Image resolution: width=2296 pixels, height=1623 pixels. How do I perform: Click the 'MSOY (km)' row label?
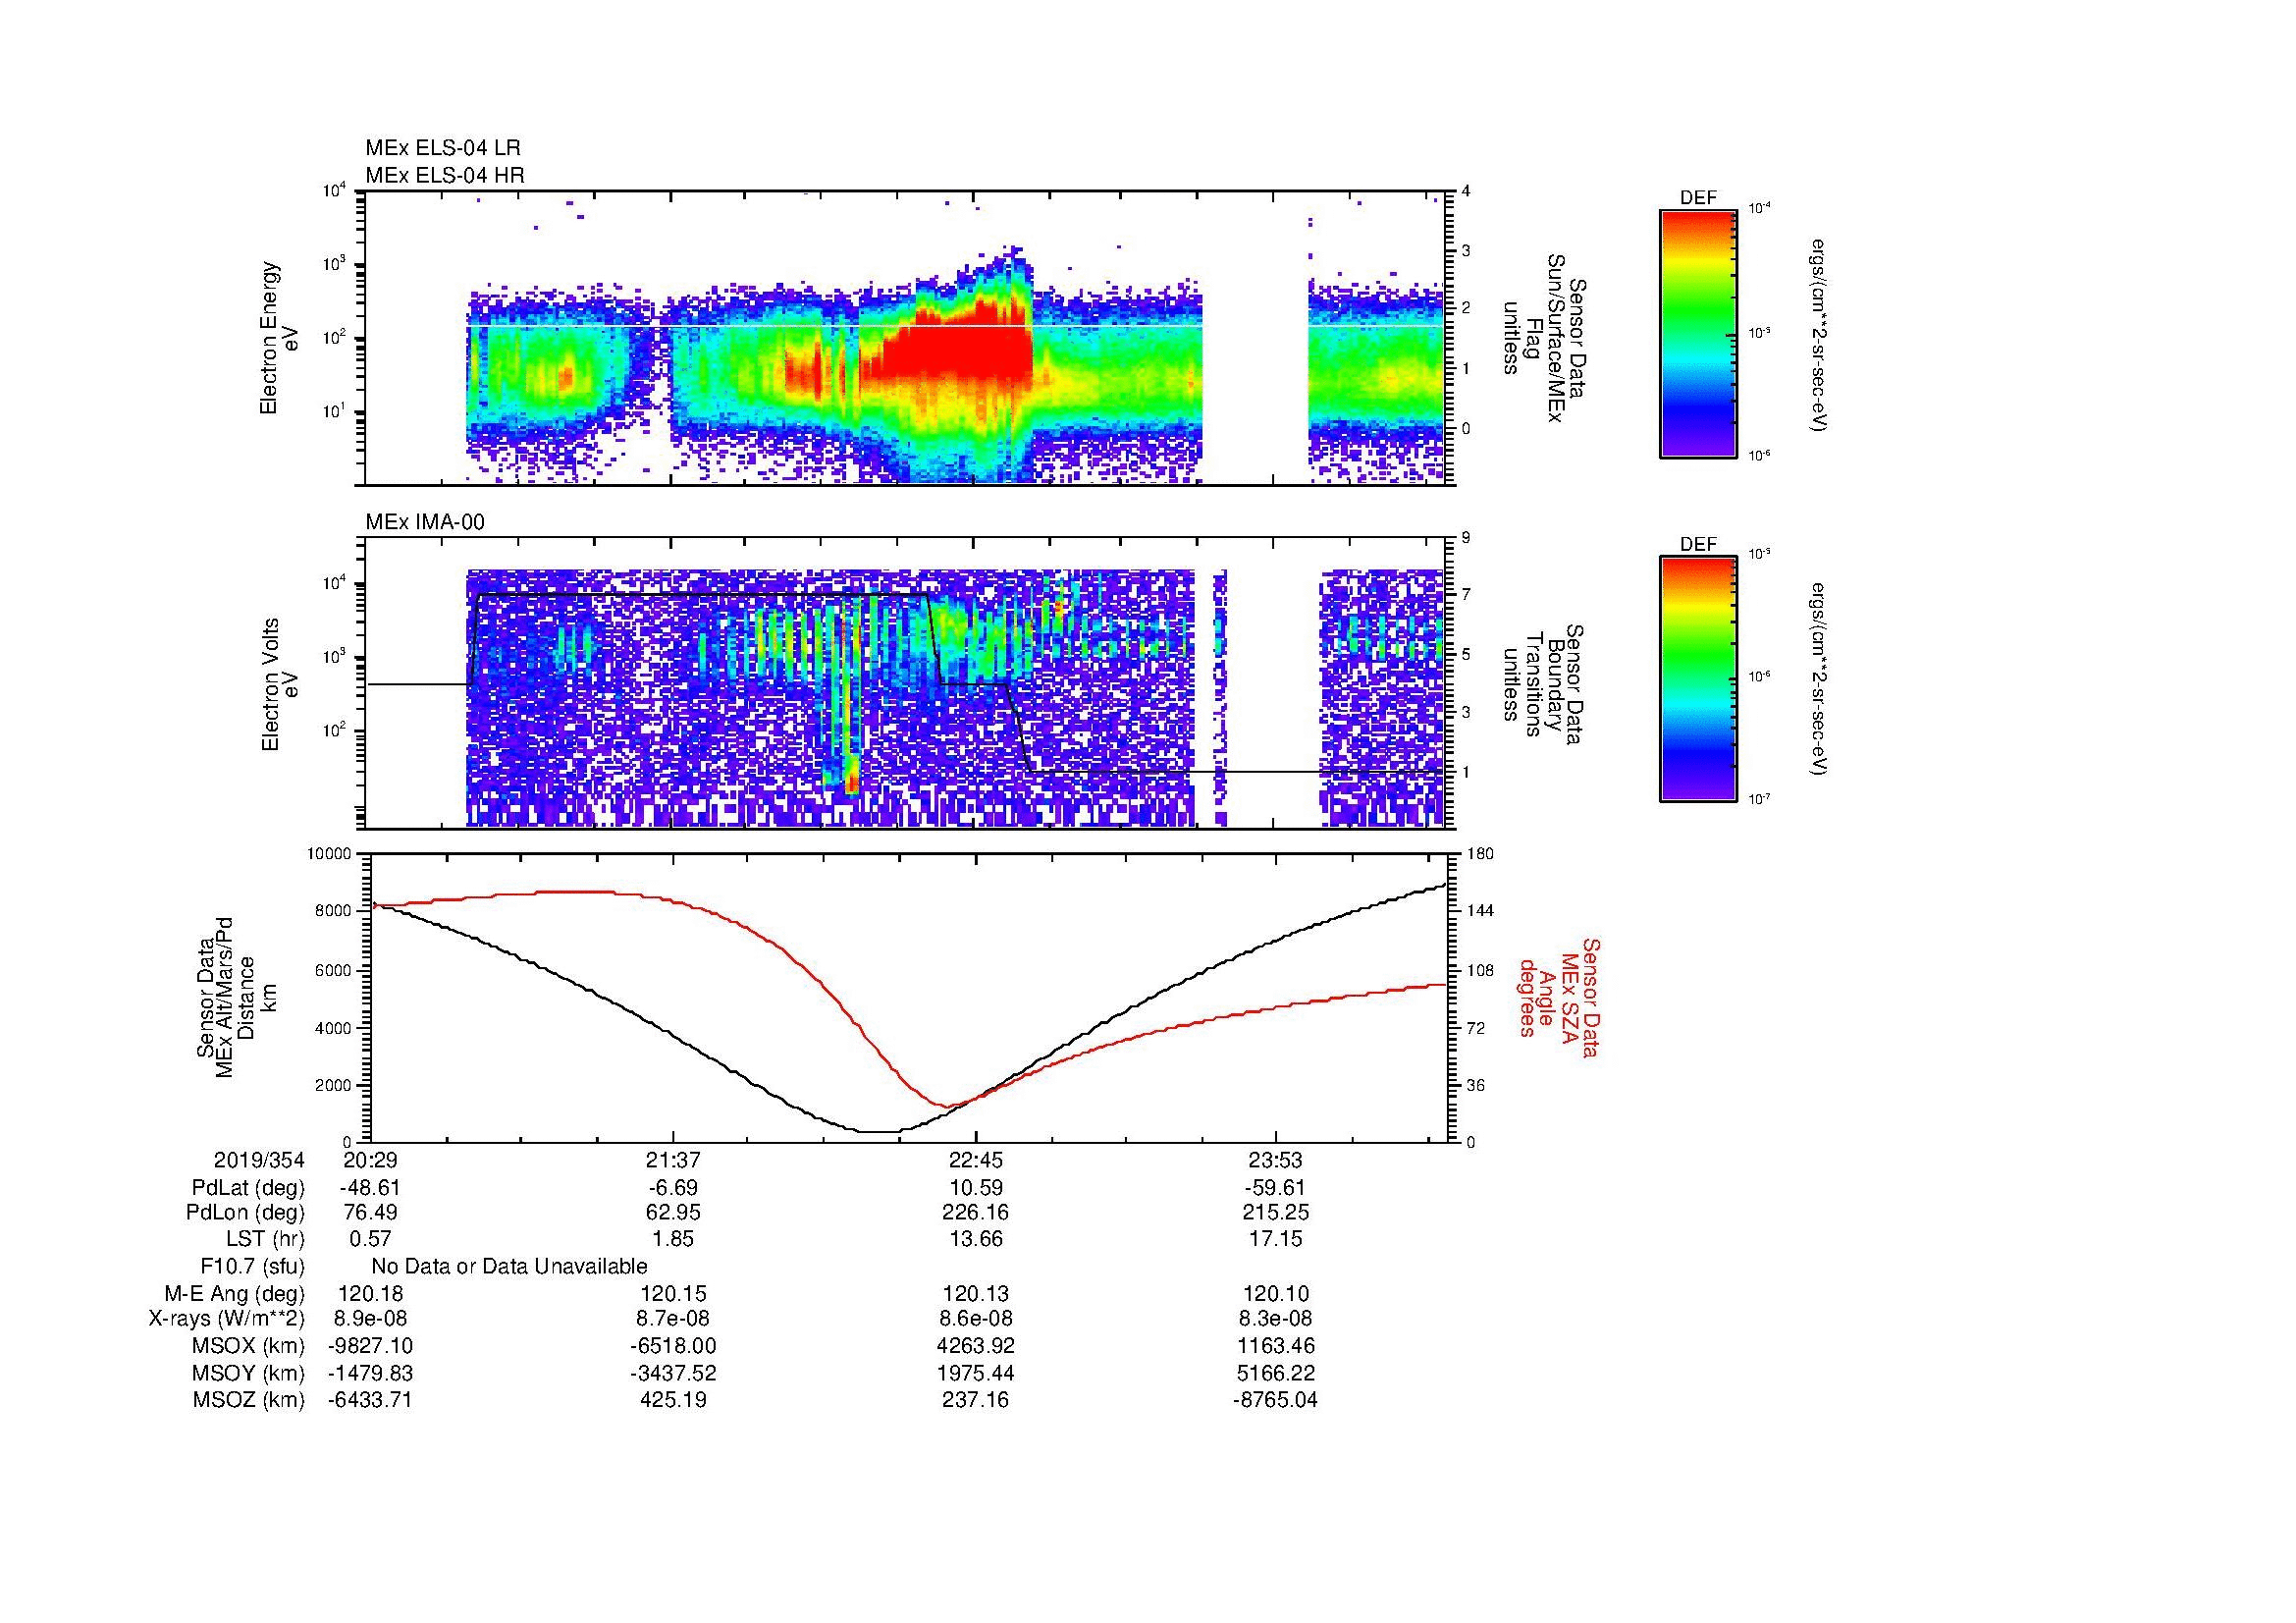tap(248, 1373)
